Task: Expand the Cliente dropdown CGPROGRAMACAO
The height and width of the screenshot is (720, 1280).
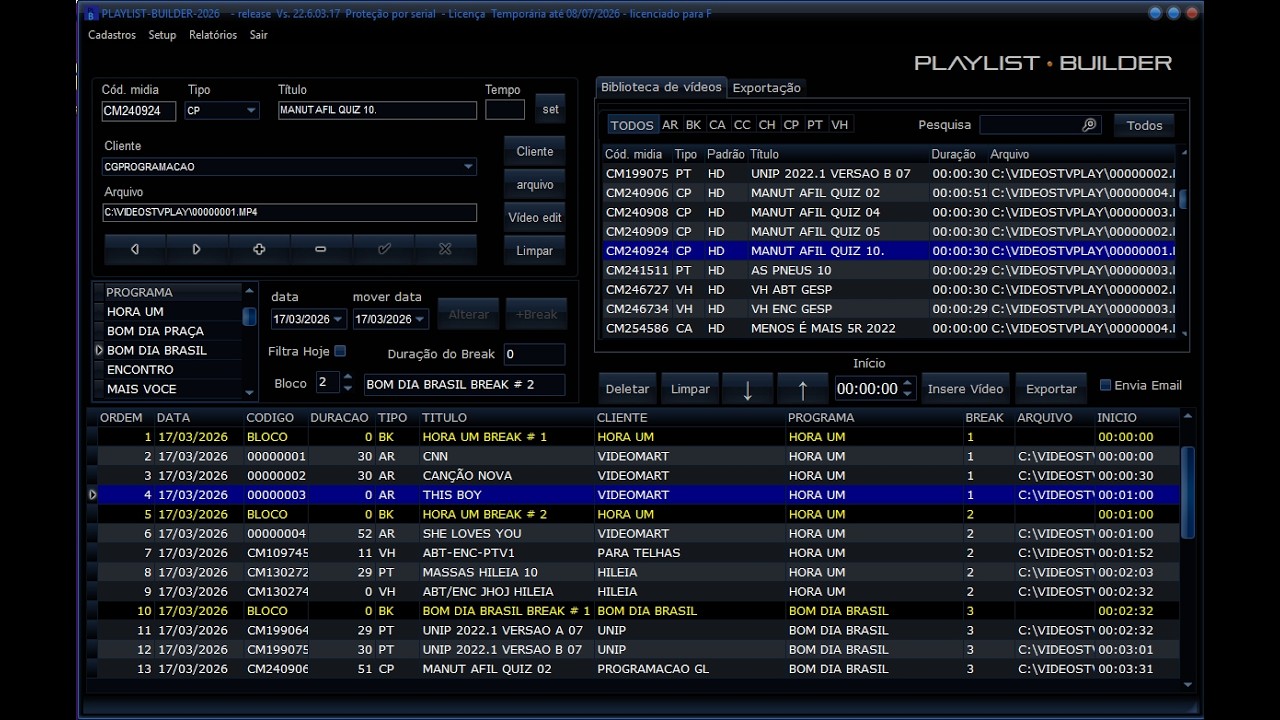Action: coord(468,167)
